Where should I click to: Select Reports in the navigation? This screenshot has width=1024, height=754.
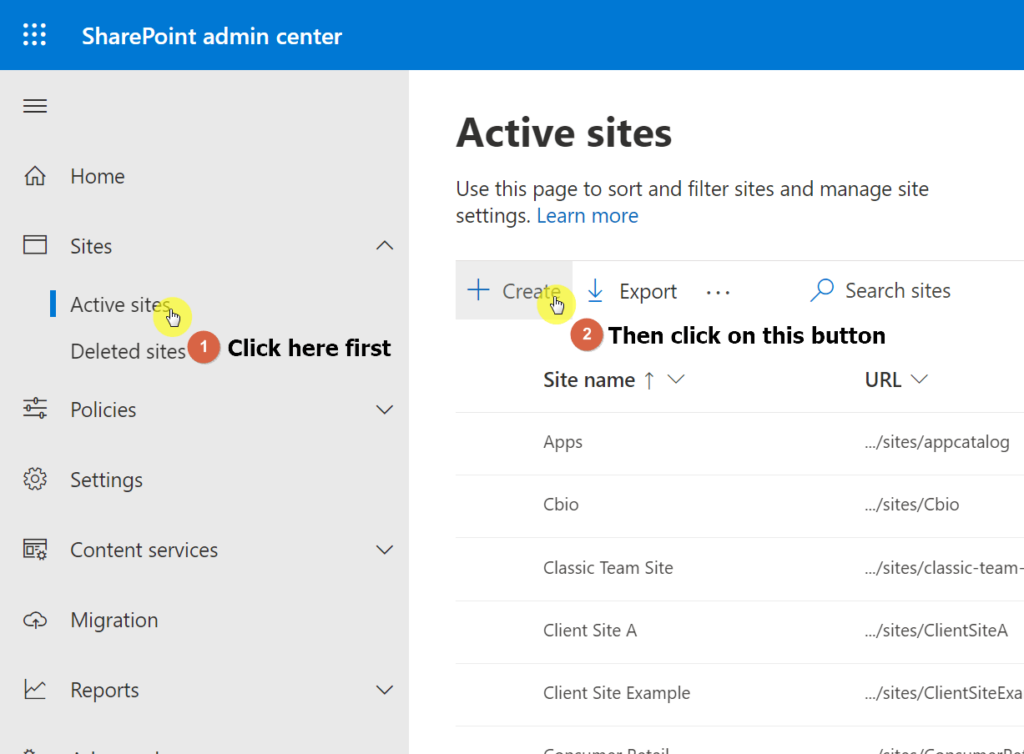[x=104, y=690]
